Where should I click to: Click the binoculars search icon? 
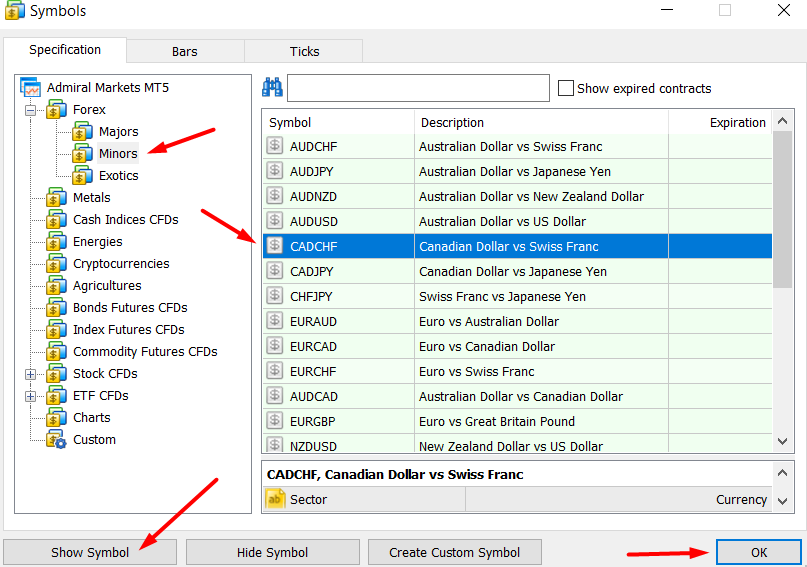[x=272, y=87]
